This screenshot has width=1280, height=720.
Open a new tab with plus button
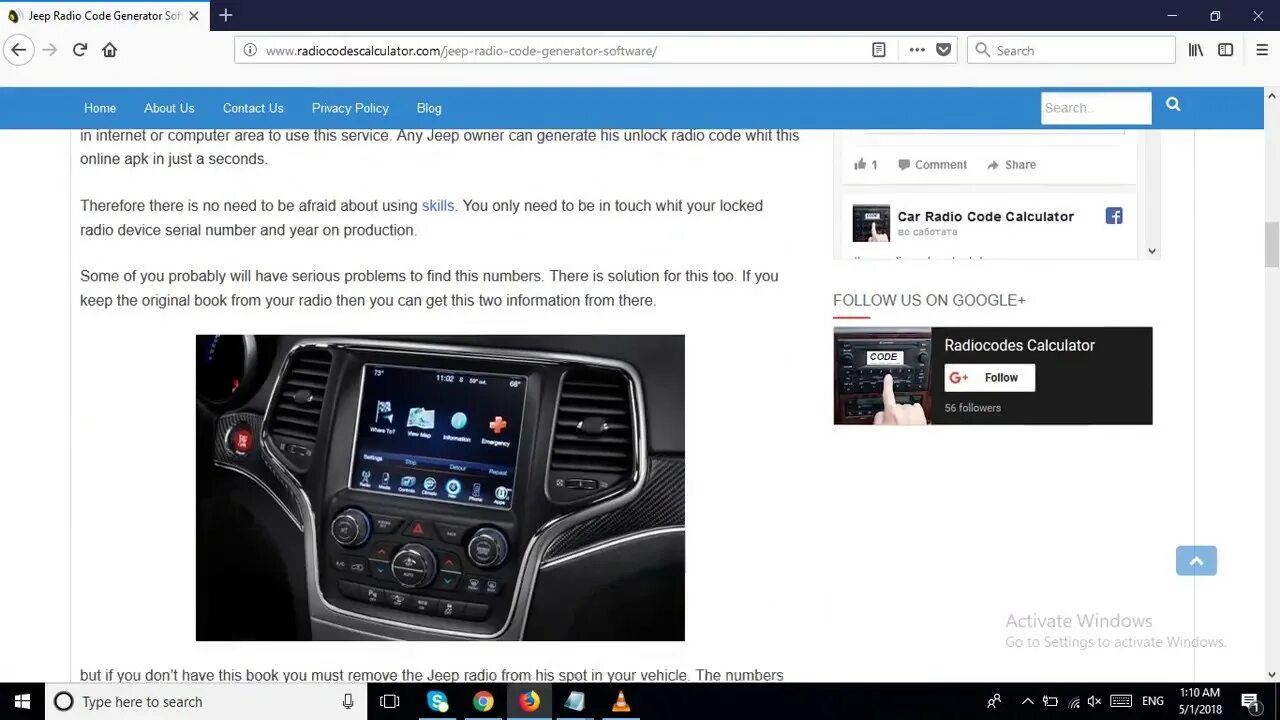point(226,15)
